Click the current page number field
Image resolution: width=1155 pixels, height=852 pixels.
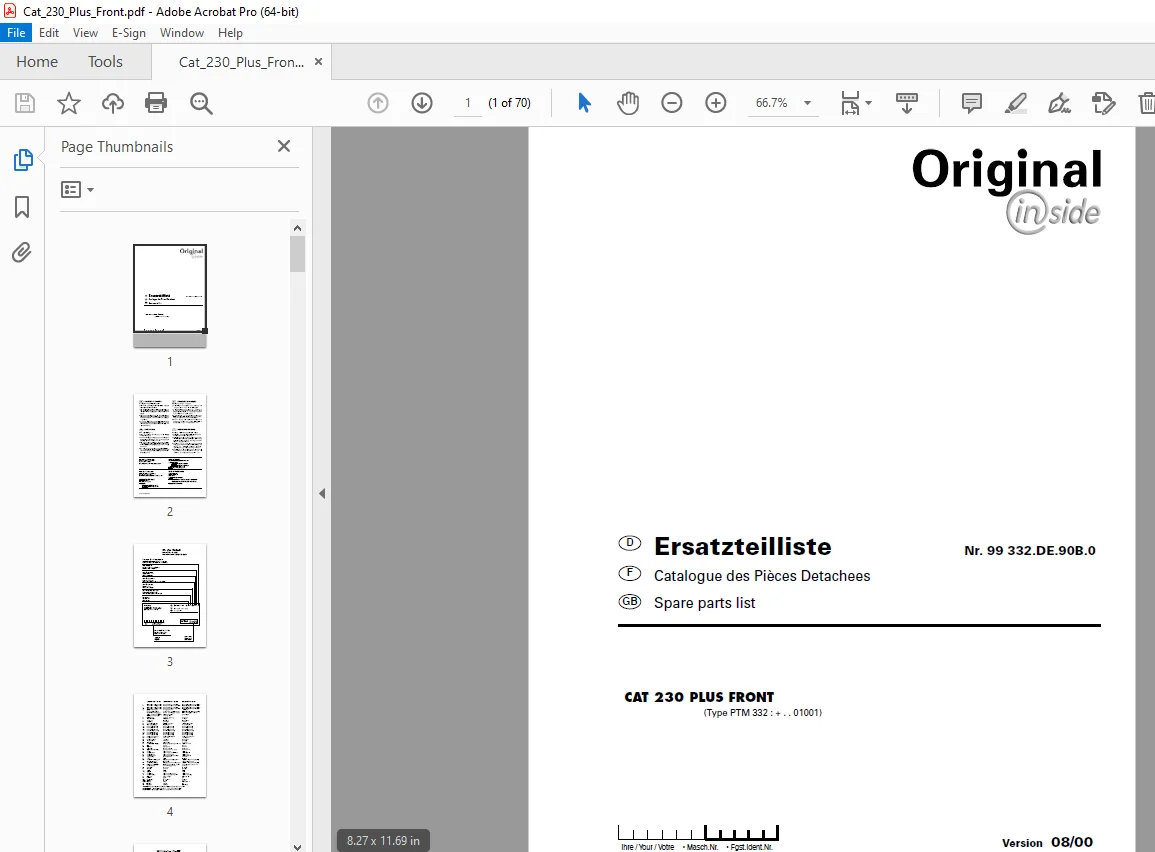468,103
